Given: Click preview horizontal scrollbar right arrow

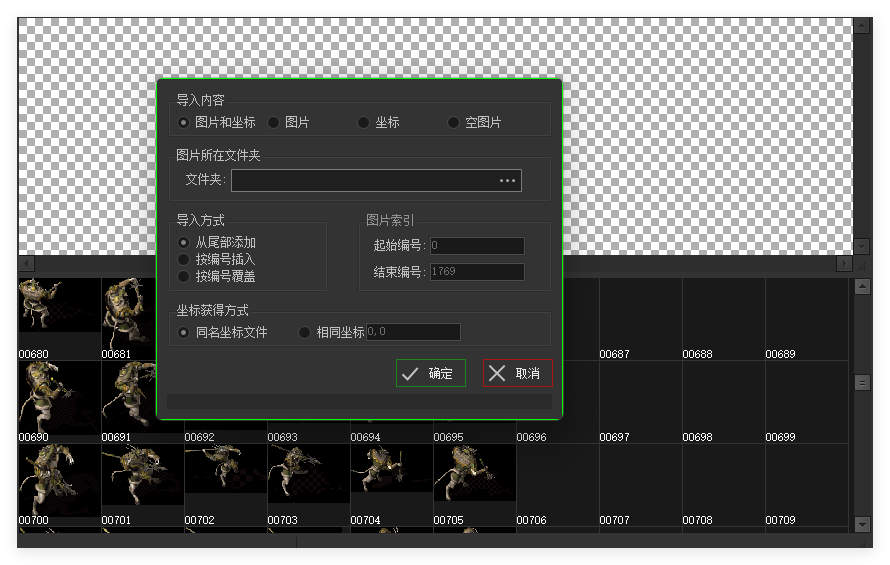Looking at the screenshot, I should coord(845,263).
